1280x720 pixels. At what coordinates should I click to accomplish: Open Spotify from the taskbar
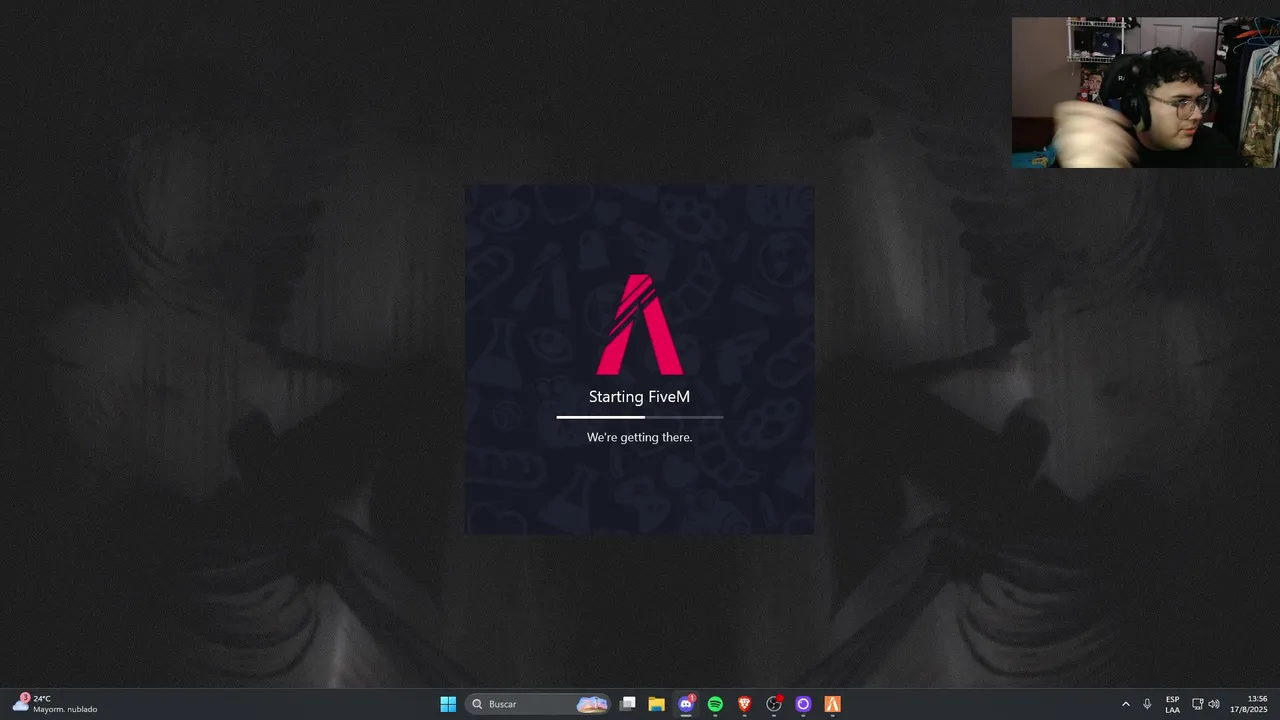[715, 704]
